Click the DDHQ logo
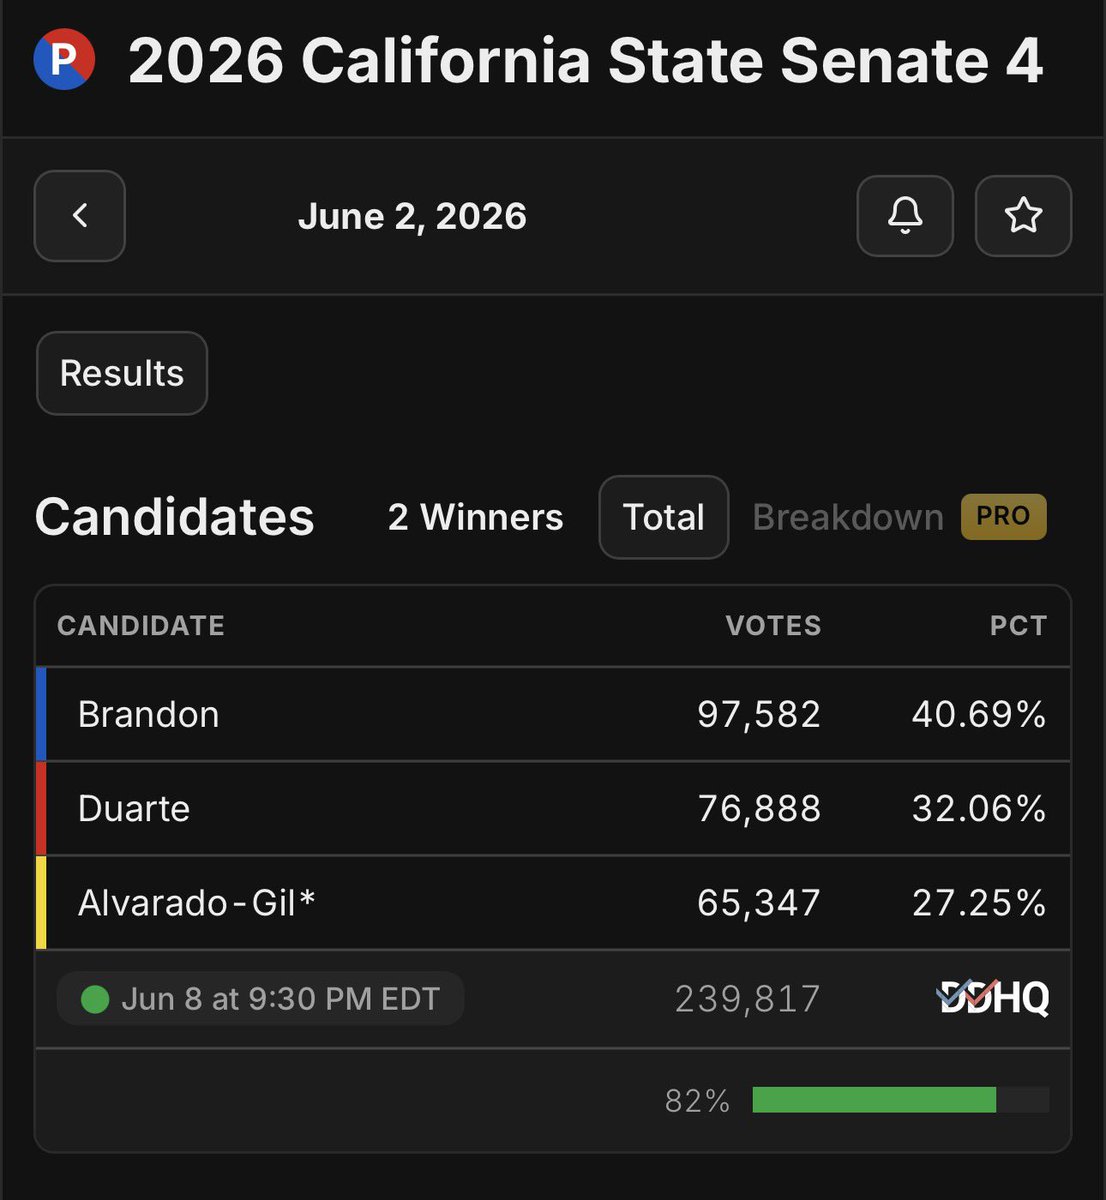Viewport: 1106px width, 1200px height. 993,997
